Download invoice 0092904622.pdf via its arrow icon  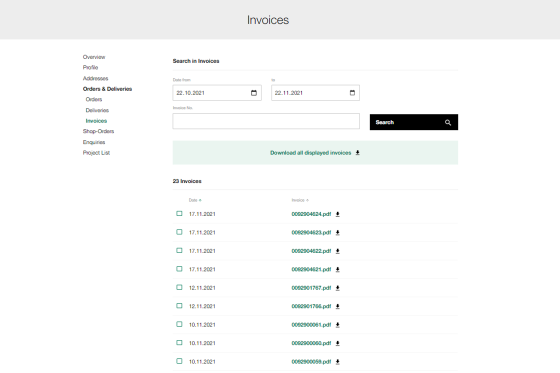[x=338, y=251]
